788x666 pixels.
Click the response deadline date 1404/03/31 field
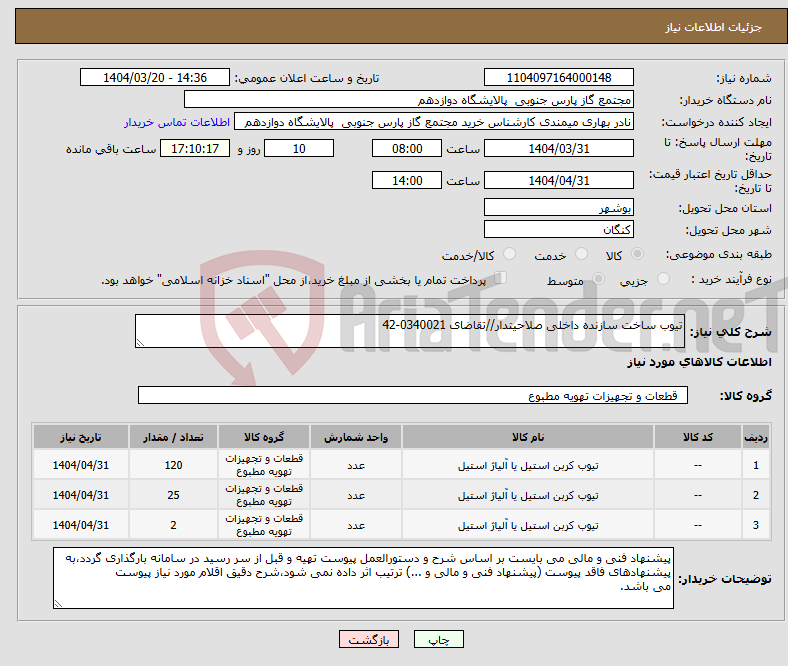click(x=559, y=149)
